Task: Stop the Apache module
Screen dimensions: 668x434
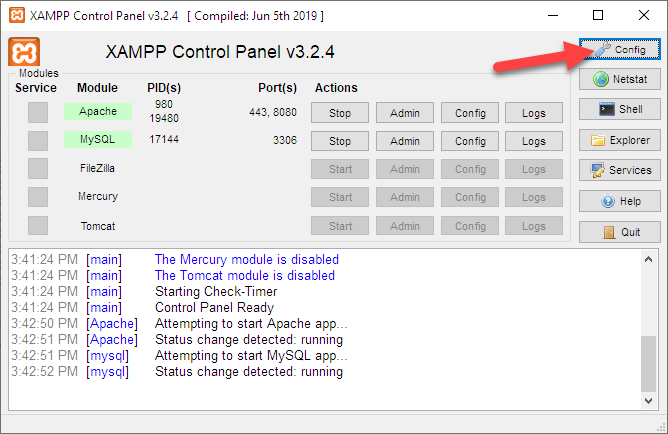Action: click(340, 113)
